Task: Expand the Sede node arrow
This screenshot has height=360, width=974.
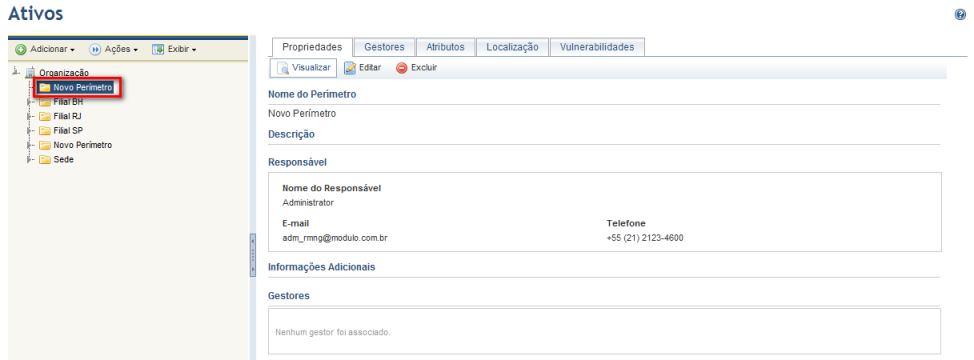Action: click(x=30, y=160)
